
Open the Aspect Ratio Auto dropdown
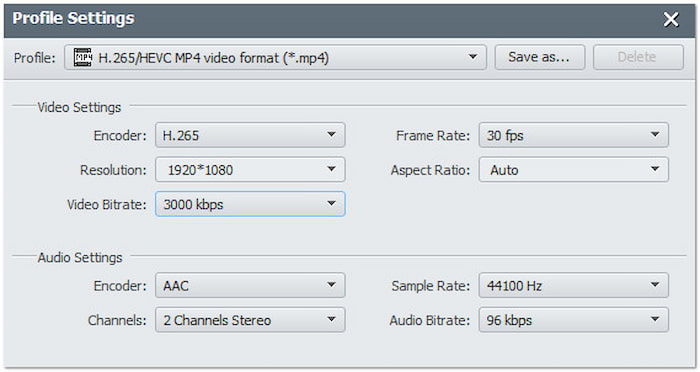[x=574, y=169]
